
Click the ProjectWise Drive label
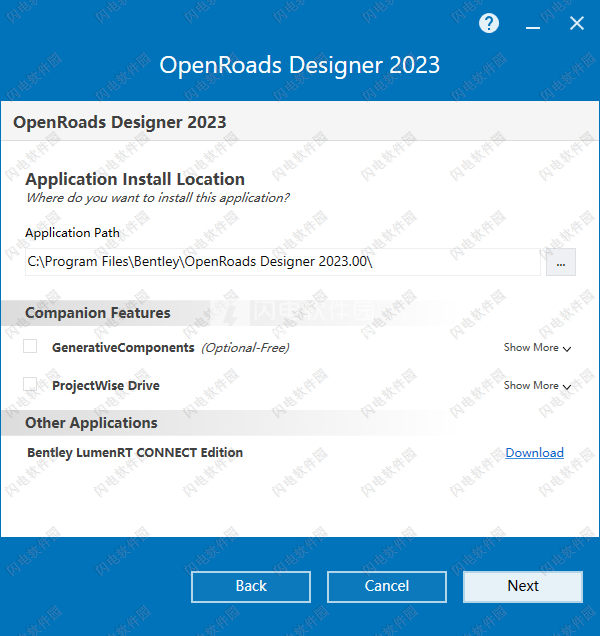click(106, 385)
